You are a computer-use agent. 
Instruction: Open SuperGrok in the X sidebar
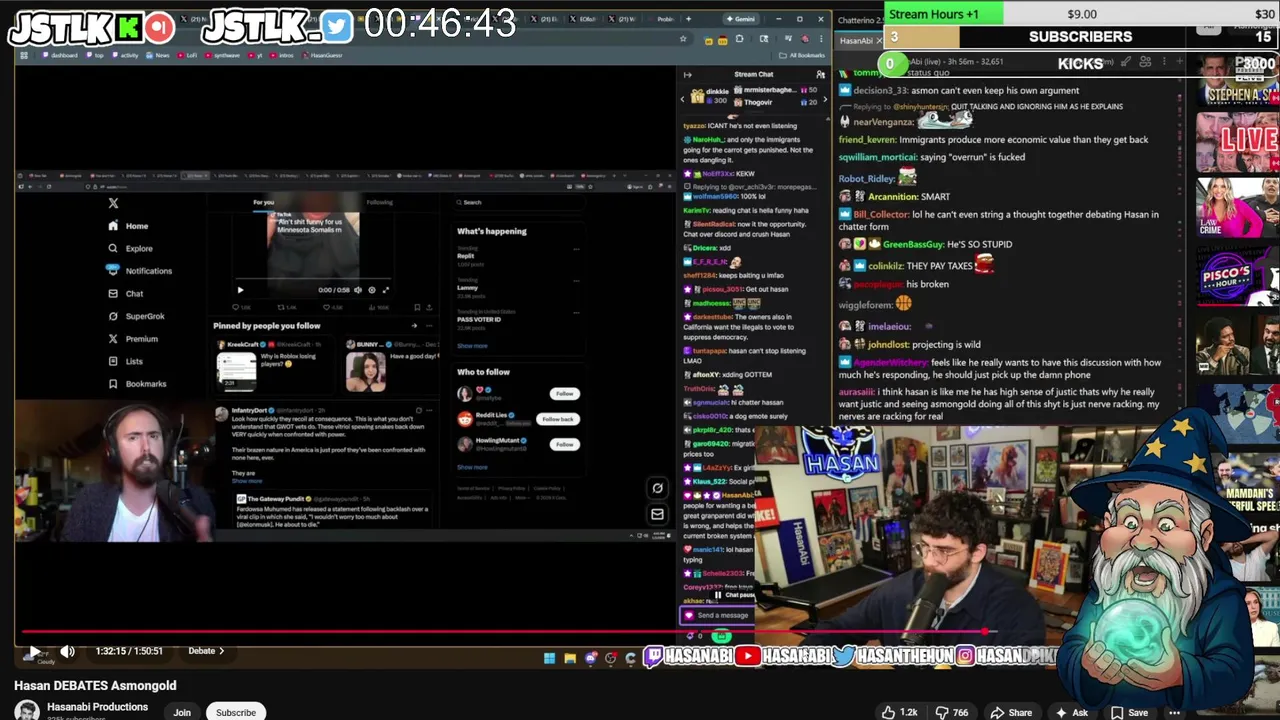pos(136,316)
